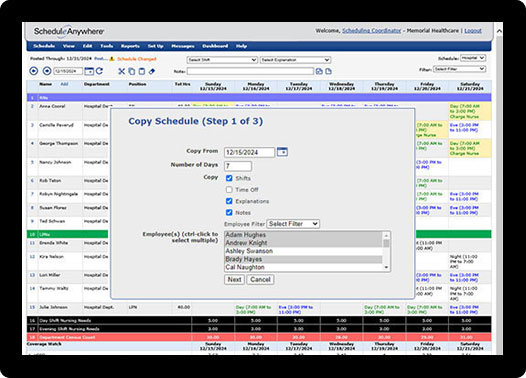Select Cal Naughton in employee list

pos(303,267)
